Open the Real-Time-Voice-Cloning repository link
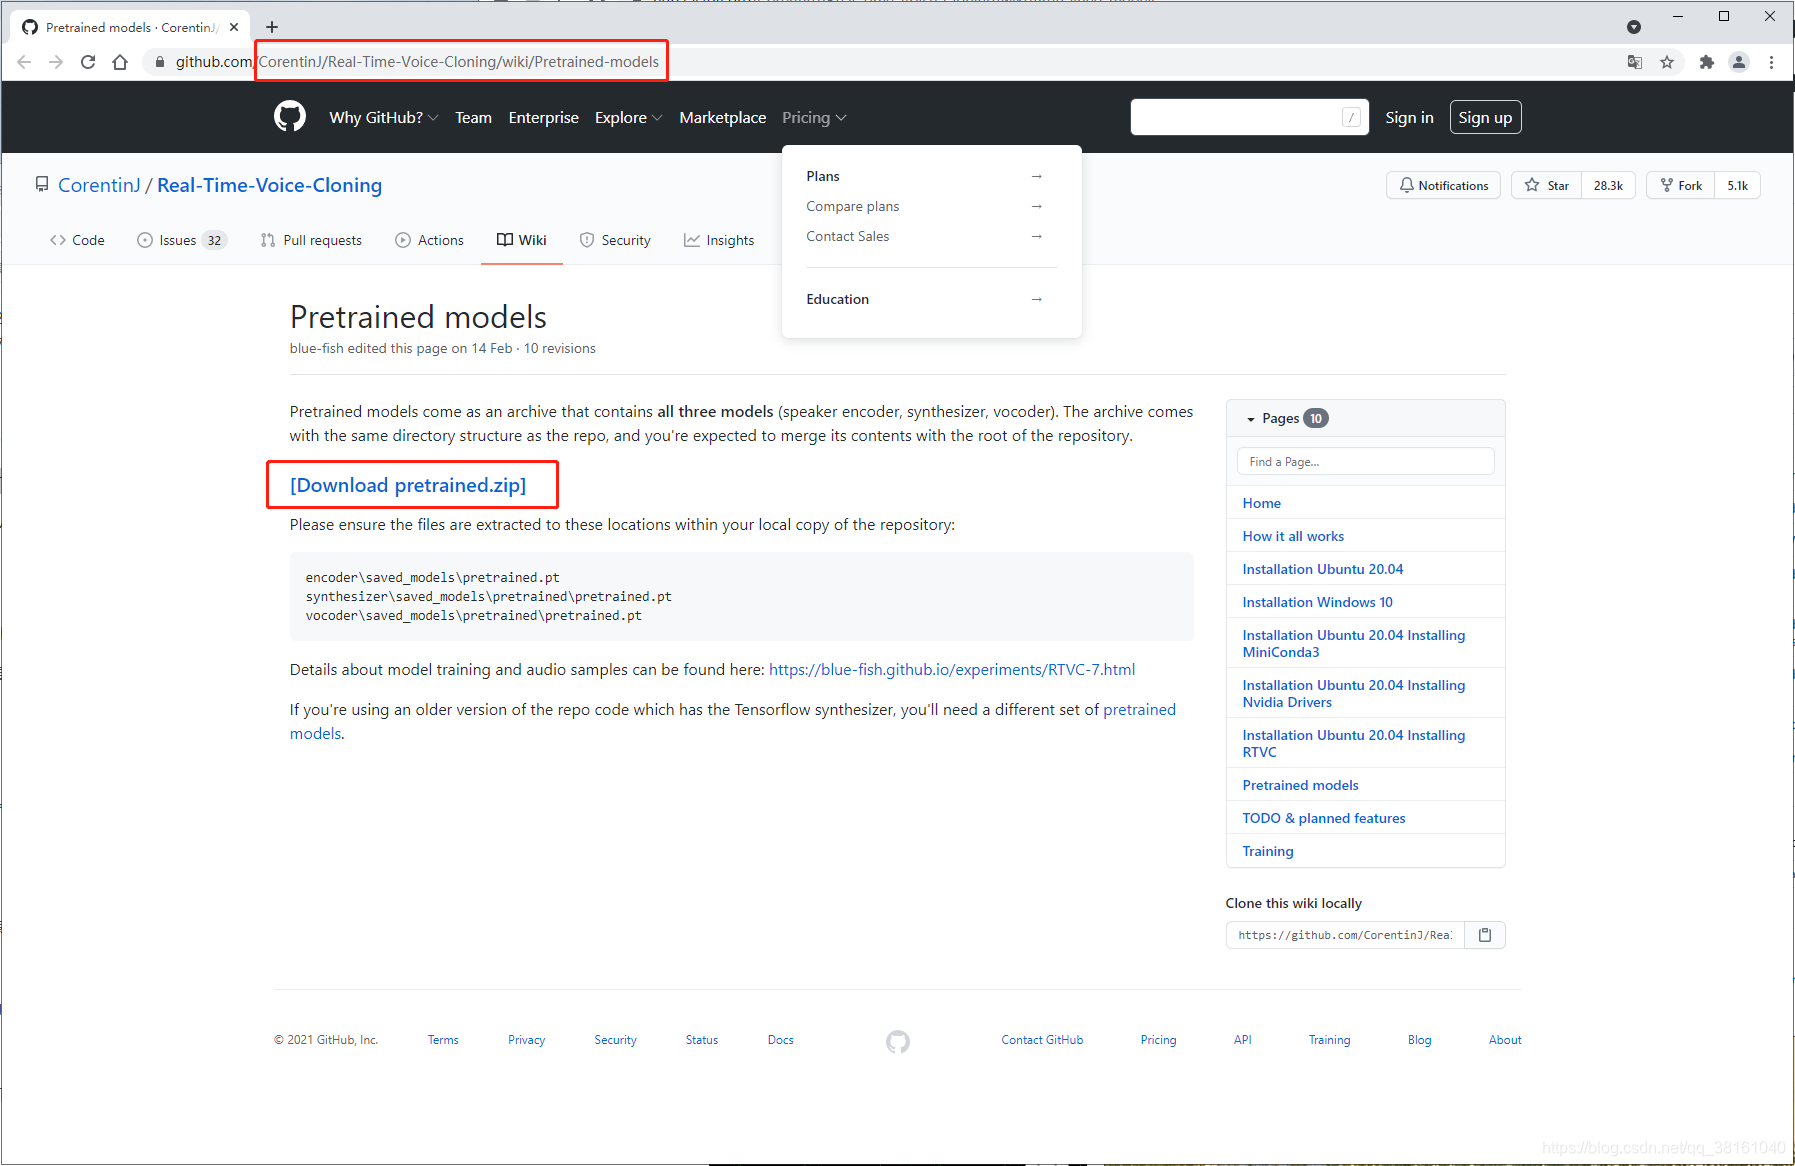The height and width of the screenshot is (1166, 1795). pyautogui.click(x=269, y=185)
